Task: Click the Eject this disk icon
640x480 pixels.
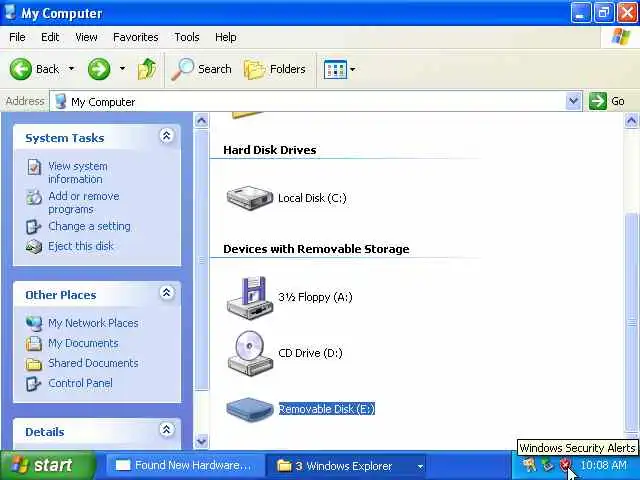Action: 34,247
